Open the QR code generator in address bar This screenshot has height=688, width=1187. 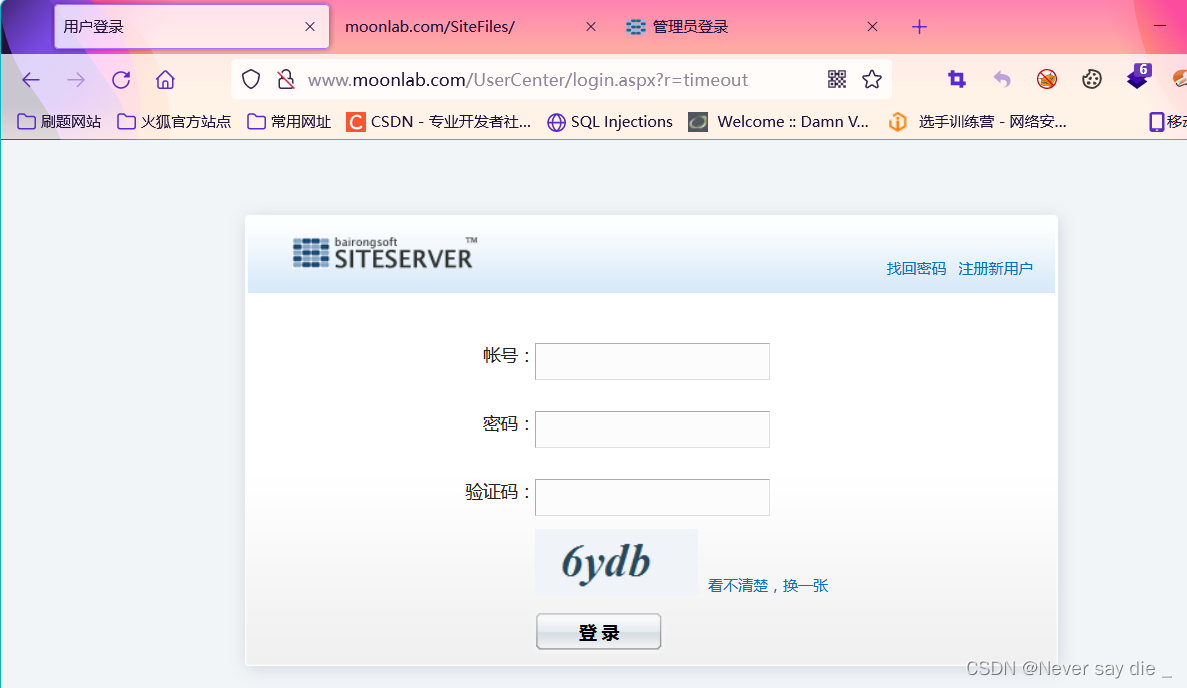[837, 79]
